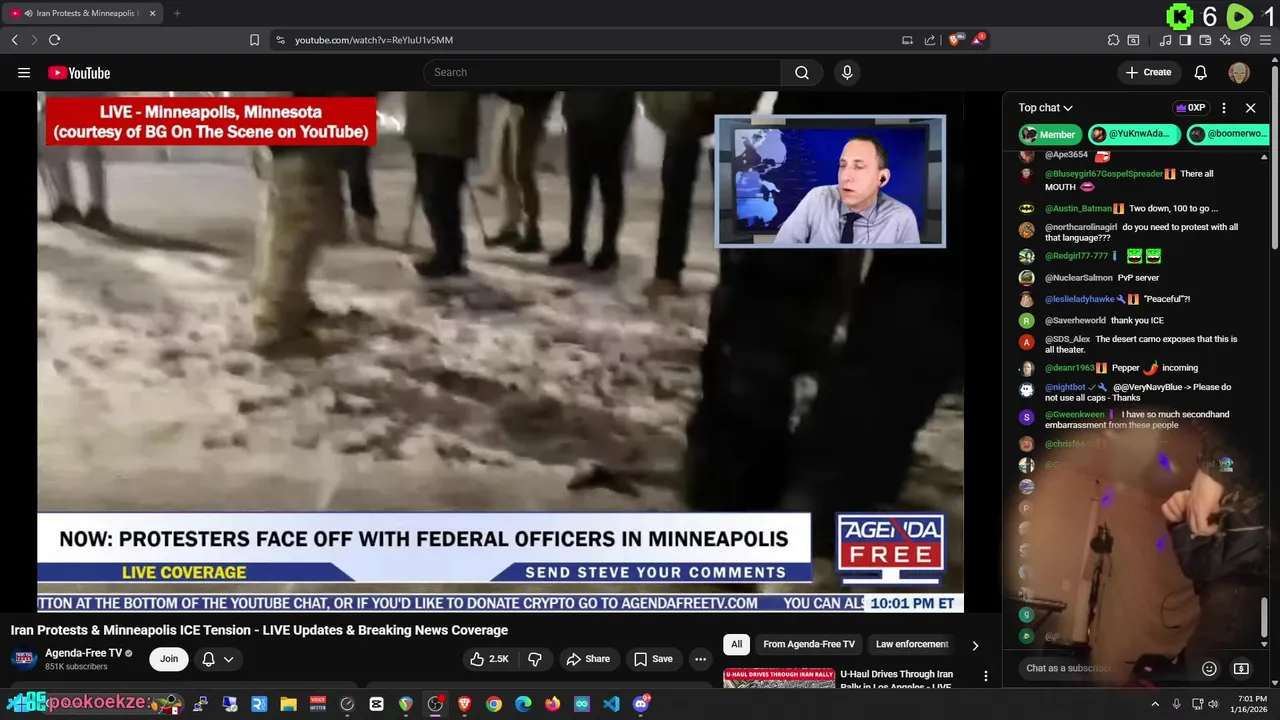Click the Brave Shields lion icon

[x=955, y=40]
